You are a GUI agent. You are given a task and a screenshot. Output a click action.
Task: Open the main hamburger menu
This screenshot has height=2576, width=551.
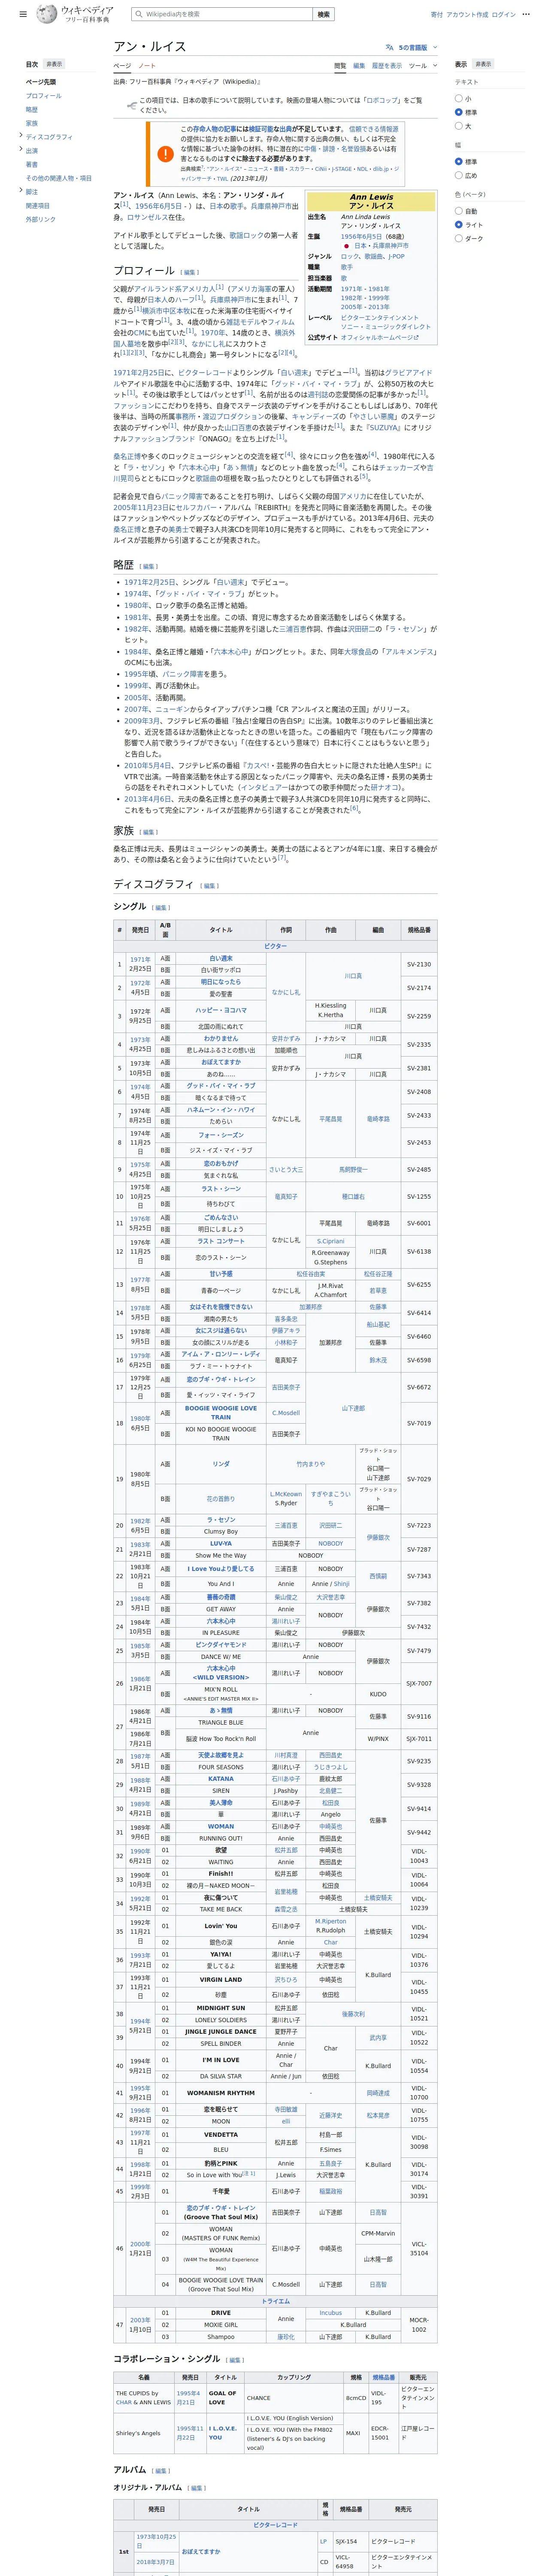click(23, 15)
